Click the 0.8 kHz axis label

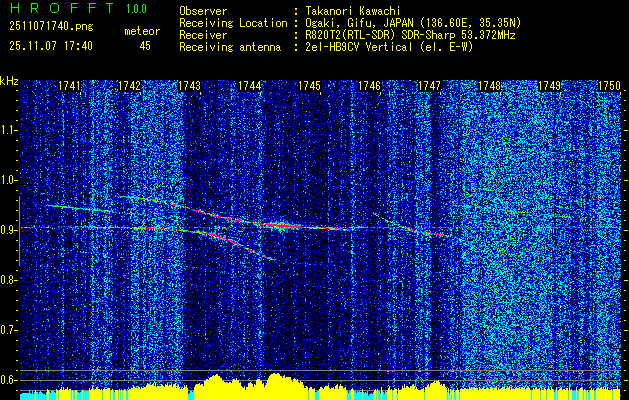click(x=8, y=280)
